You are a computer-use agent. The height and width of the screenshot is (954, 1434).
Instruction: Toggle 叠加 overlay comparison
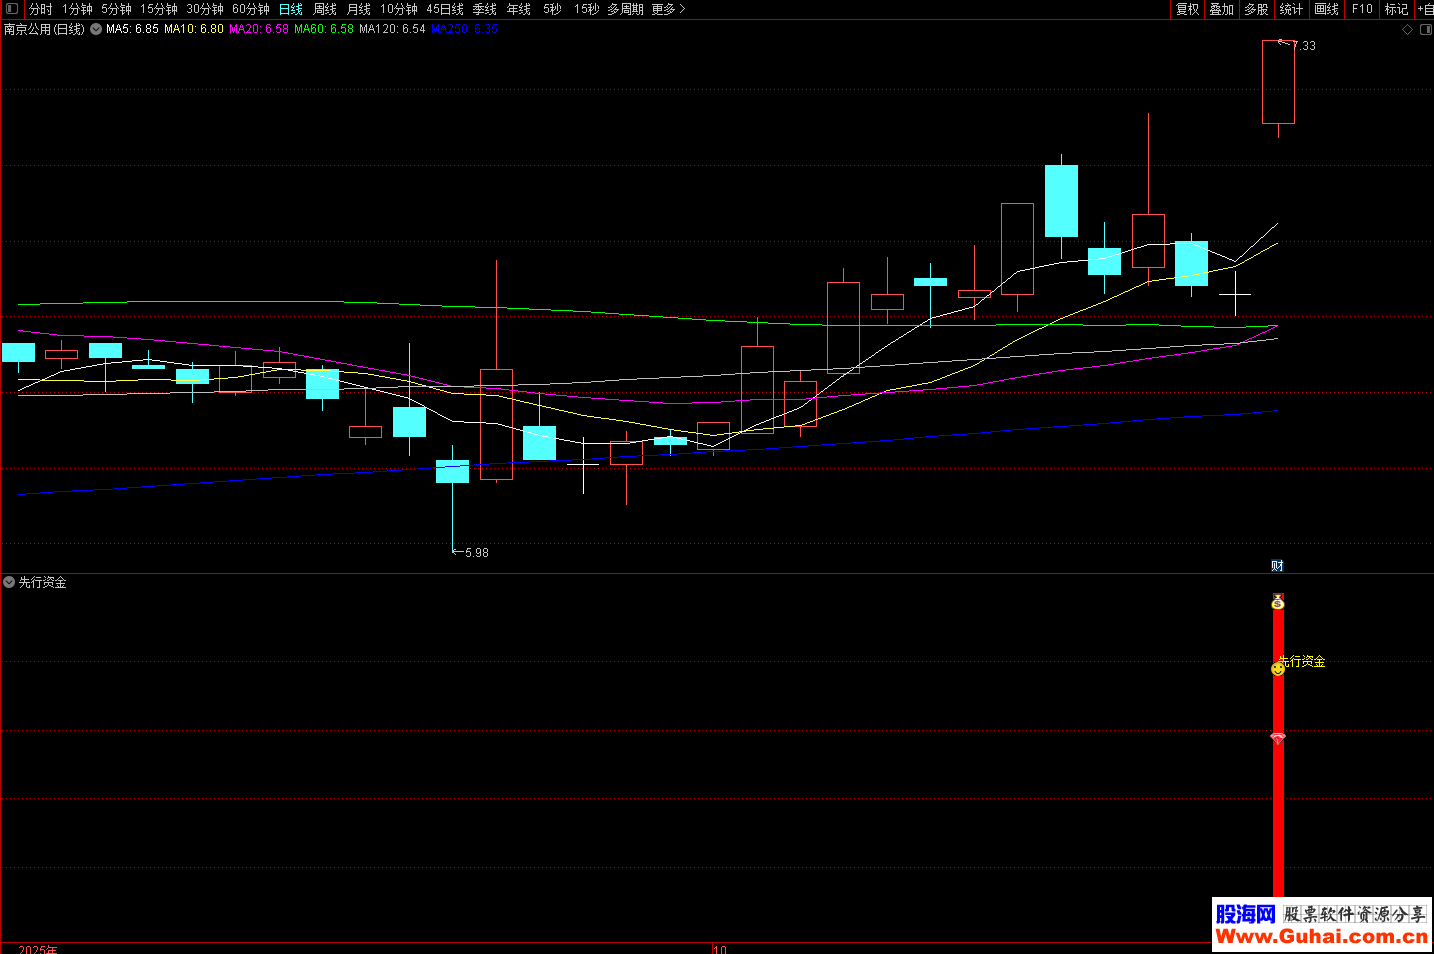(1221, 9)
